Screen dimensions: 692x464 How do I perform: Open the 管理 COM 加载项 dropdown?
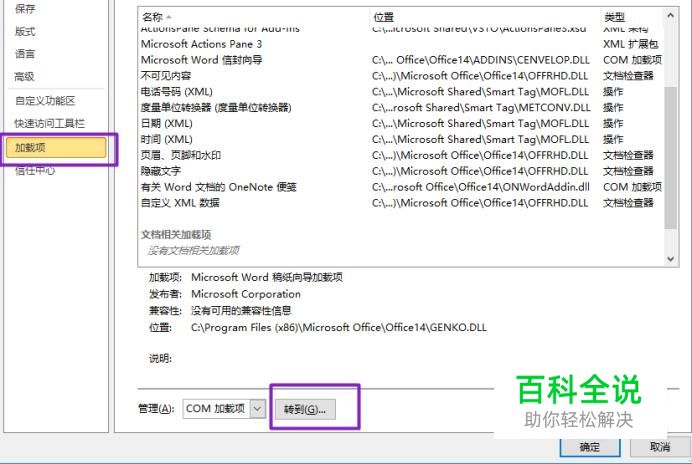pos(224,409)
